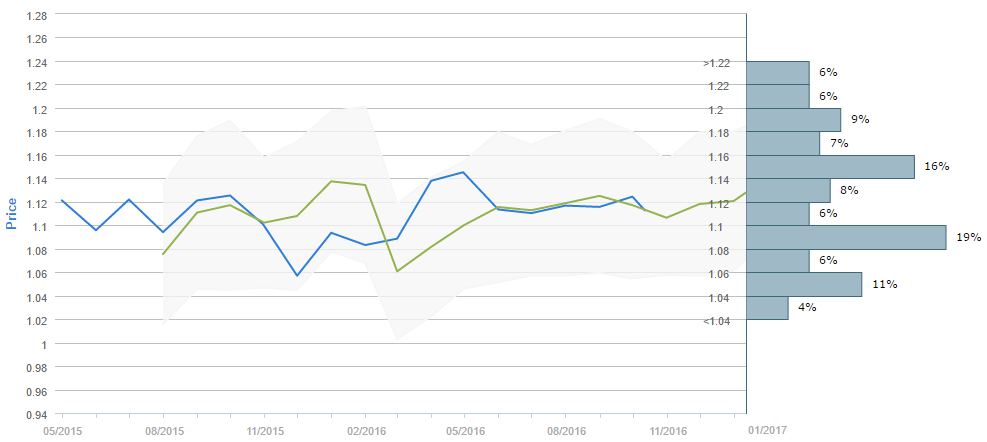This screenshot has height=442, width=987.
Task: Select the 8% histogram bar
Action: point(788,190)
